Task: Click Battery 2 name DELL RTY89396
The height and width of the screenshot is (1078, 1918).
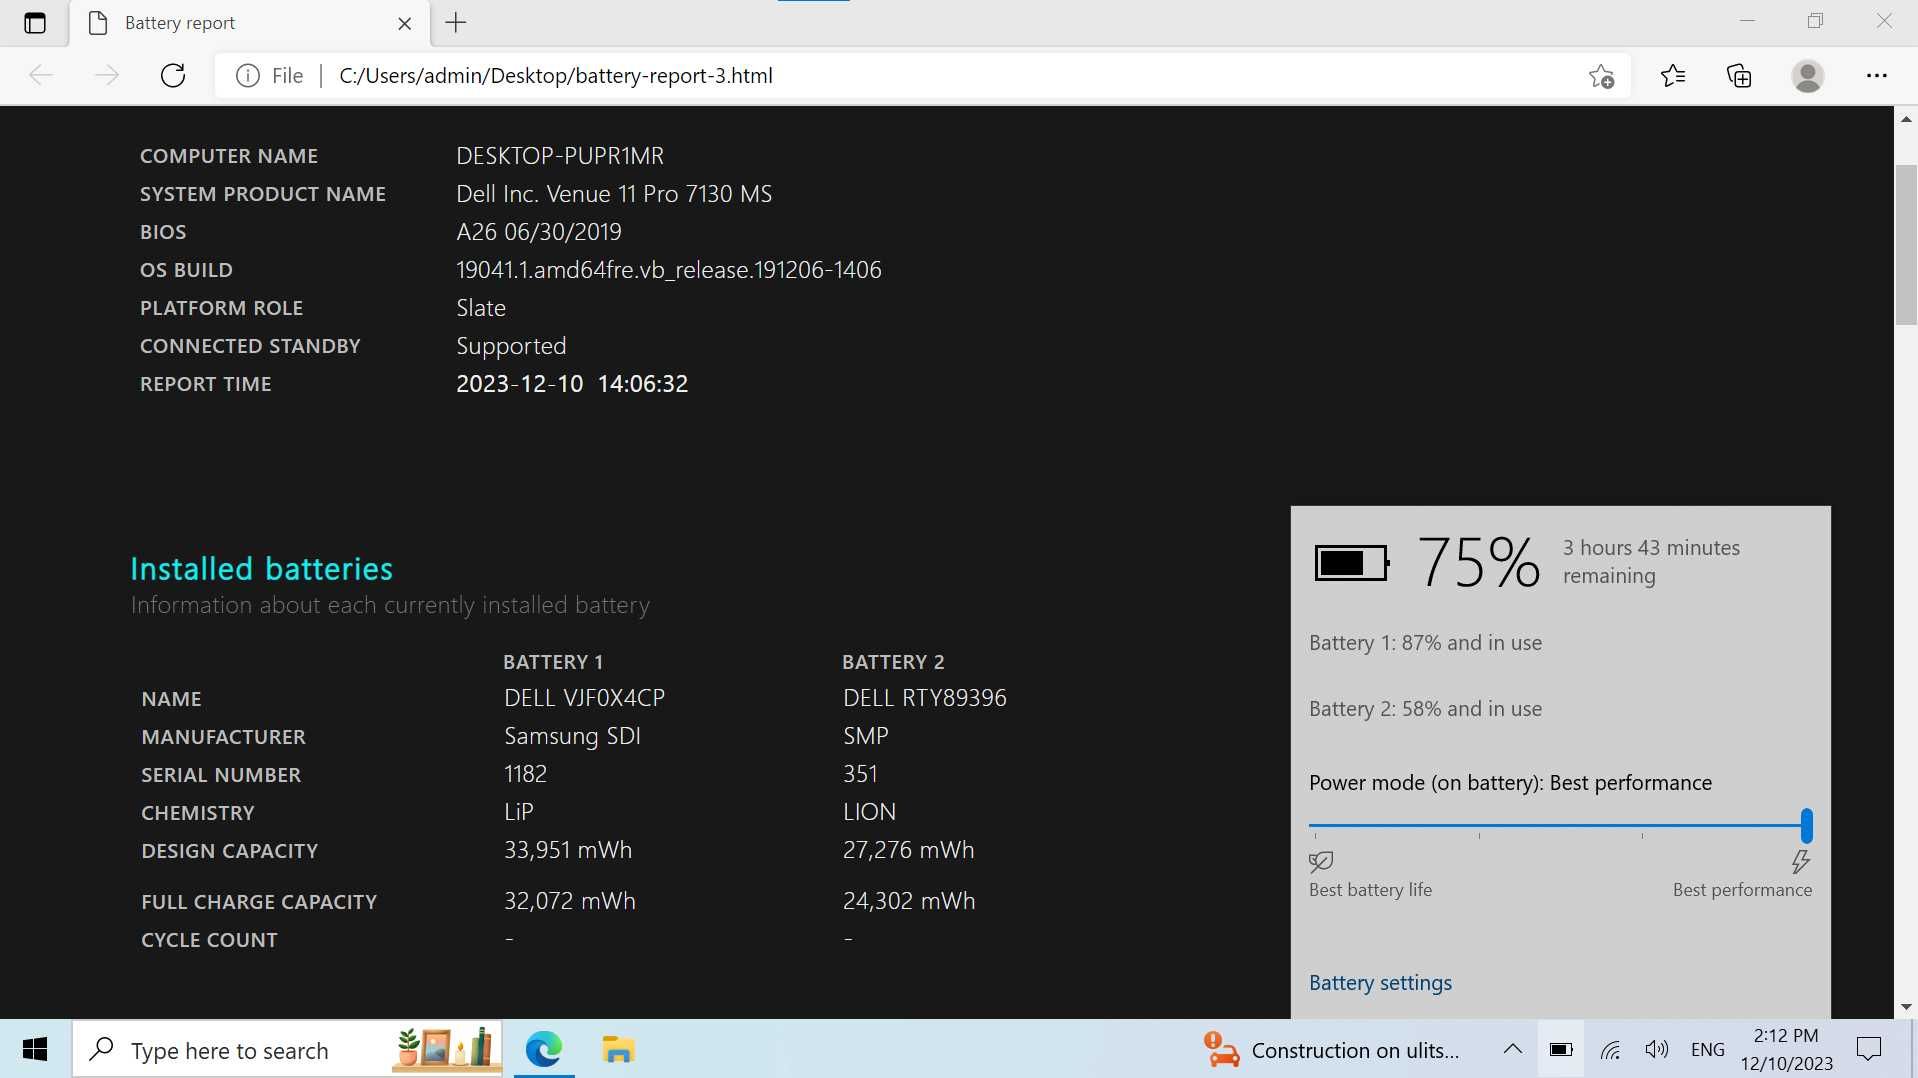Action: [x=925, y=698]
